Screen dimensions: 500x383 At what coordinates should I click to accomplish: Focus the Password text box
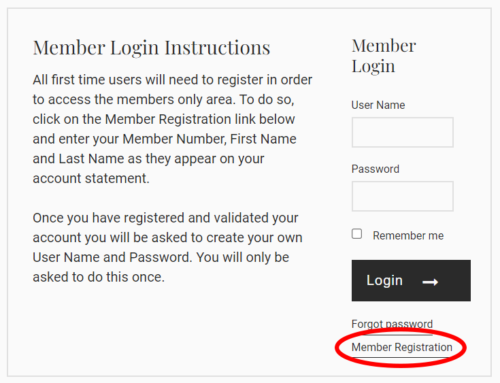pos(402,196)
